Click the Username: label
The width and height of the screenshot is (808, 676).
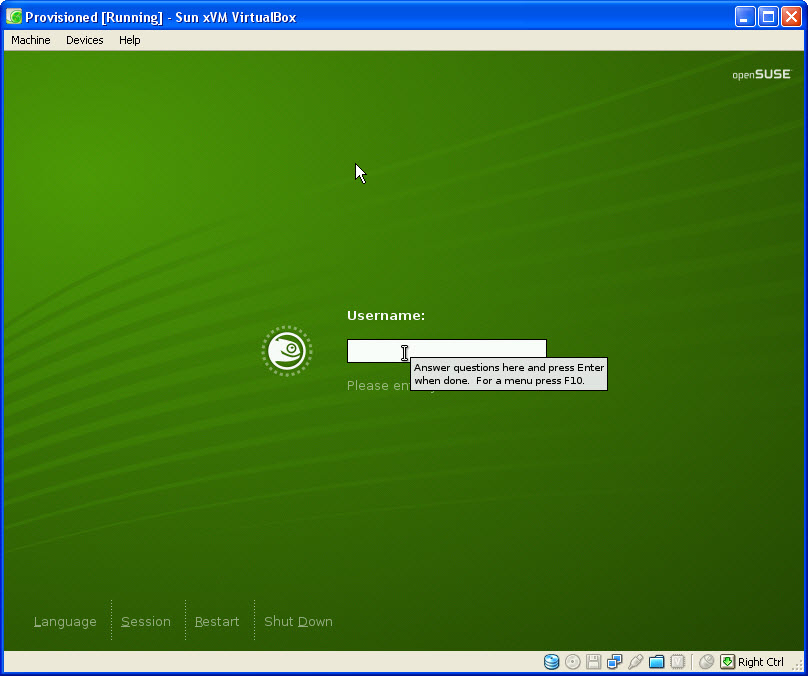click(386, 315)
